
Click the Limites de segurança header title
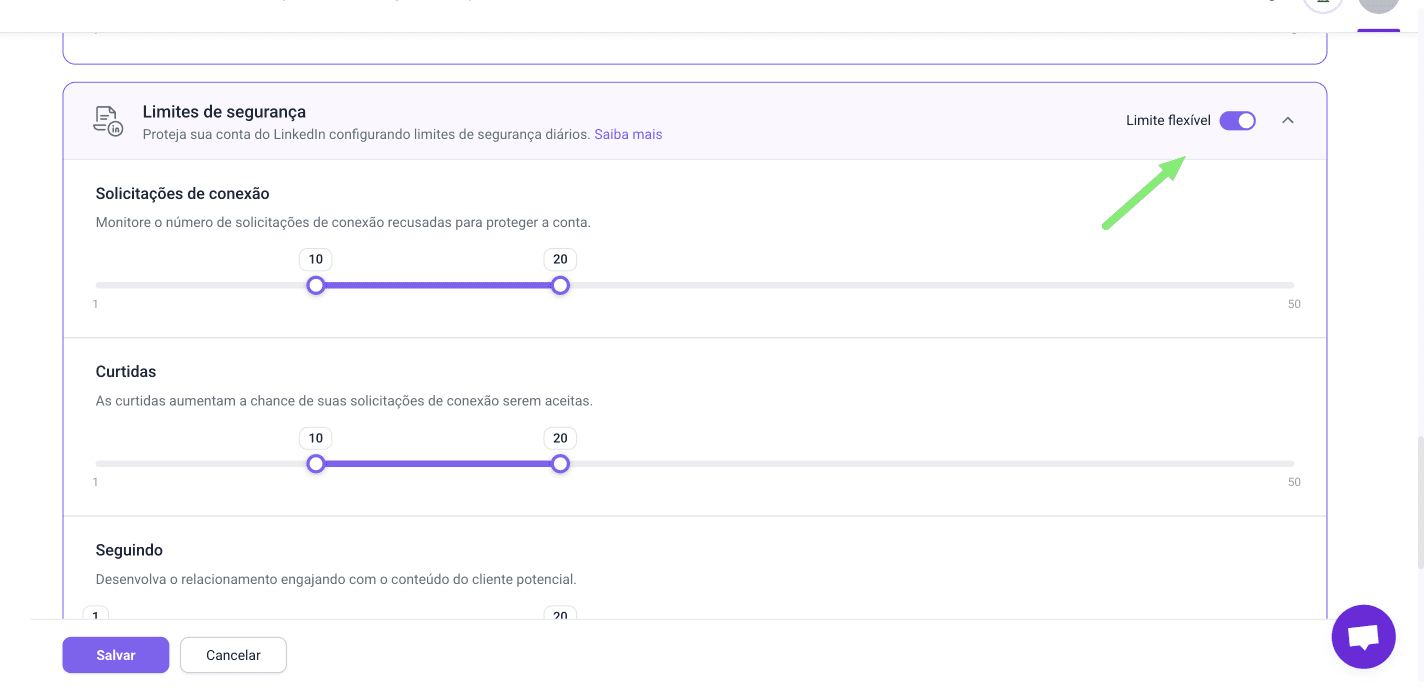pyautogui.click(x=224, y=112)
